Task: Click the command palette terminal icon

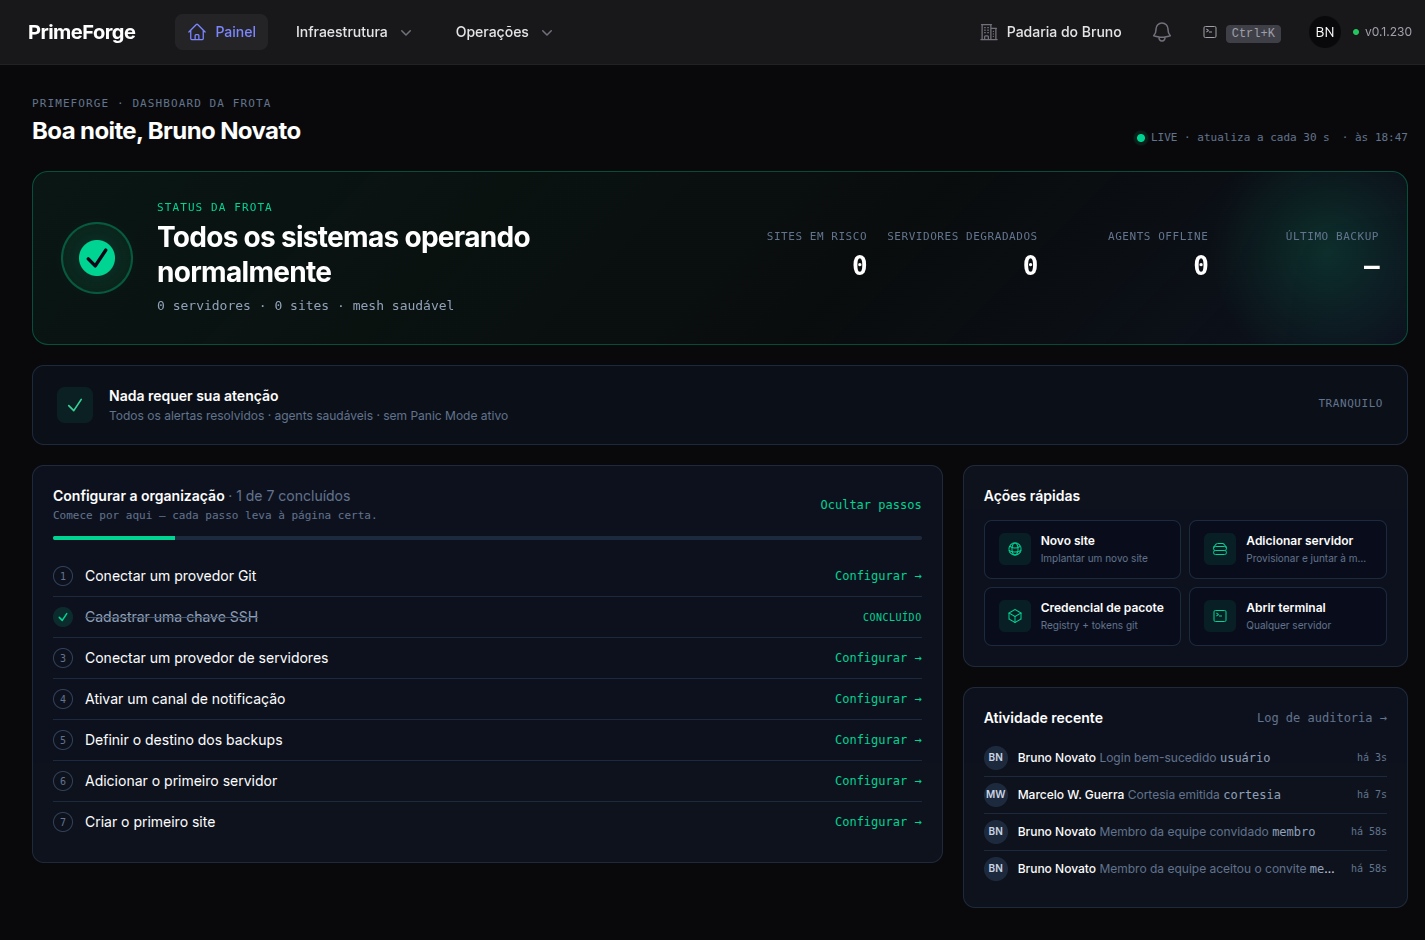Action: tap(1210, 32)
